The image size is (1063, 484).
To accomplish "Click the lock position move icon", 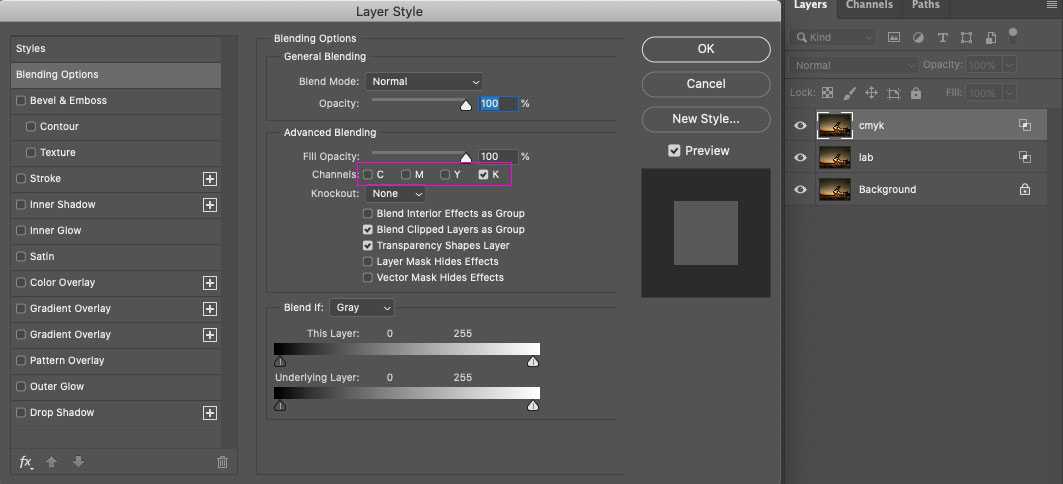I will (870, 93).
